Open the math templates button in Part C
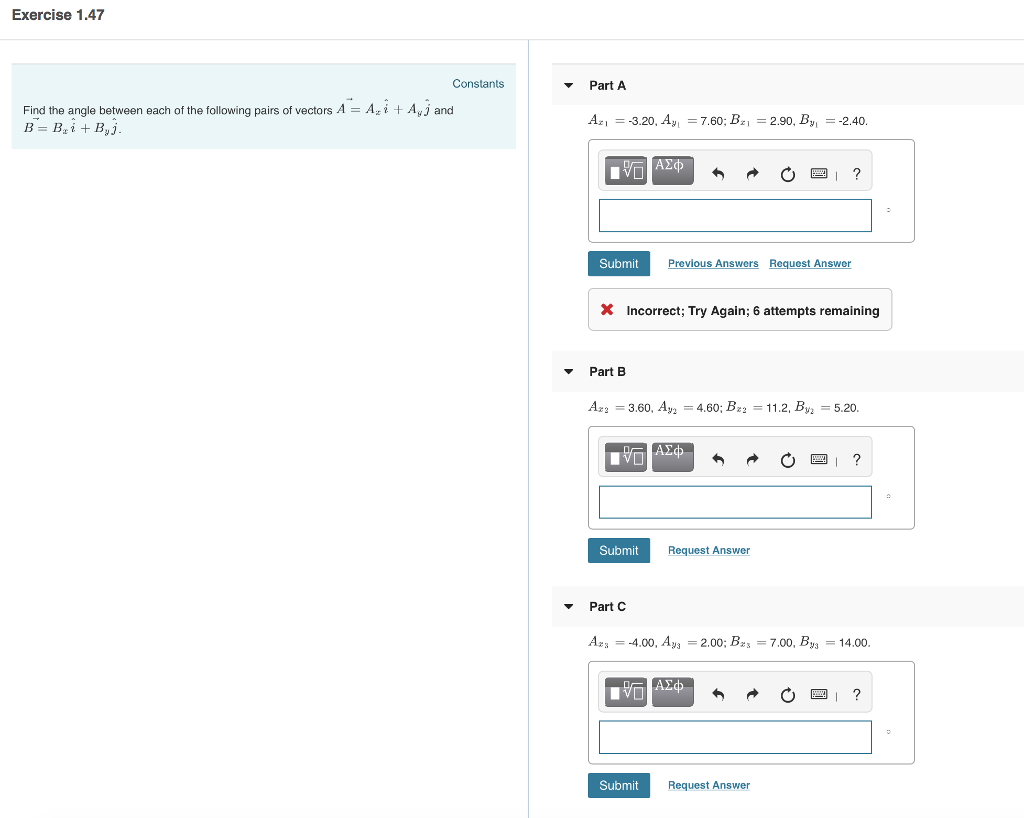The image size is (1024, 818). (x=626, y=692)
